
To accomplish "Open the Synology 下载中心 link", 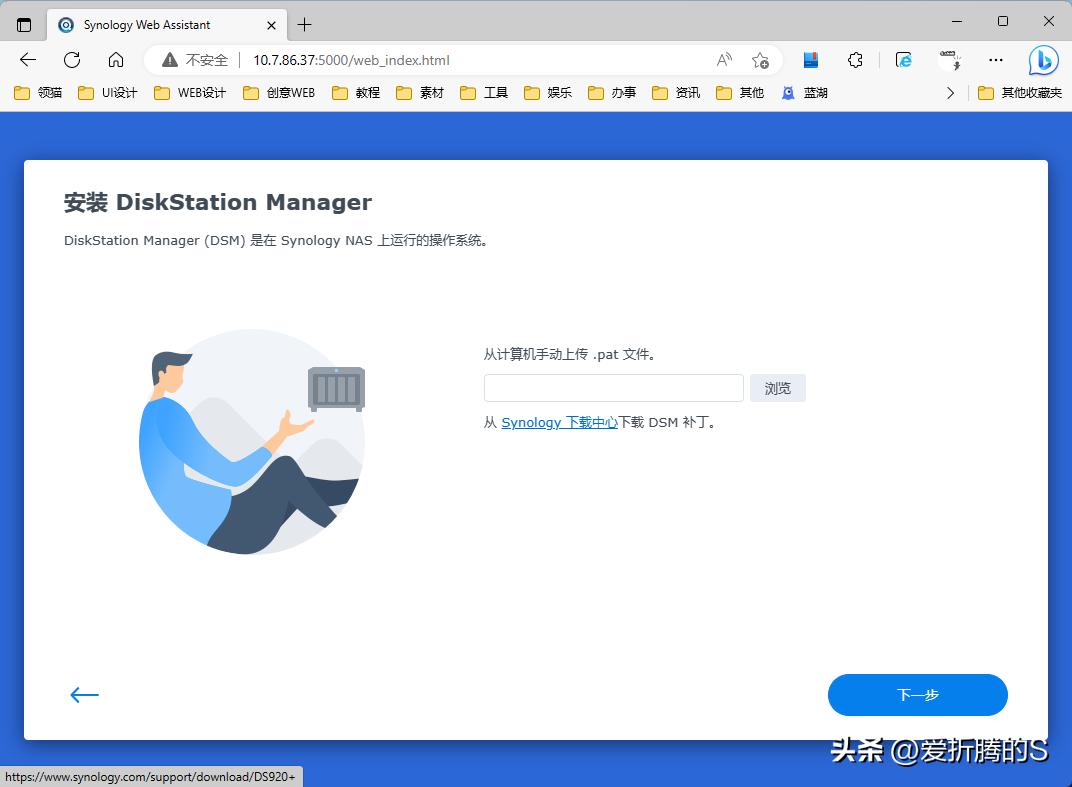I will (559, 422).
